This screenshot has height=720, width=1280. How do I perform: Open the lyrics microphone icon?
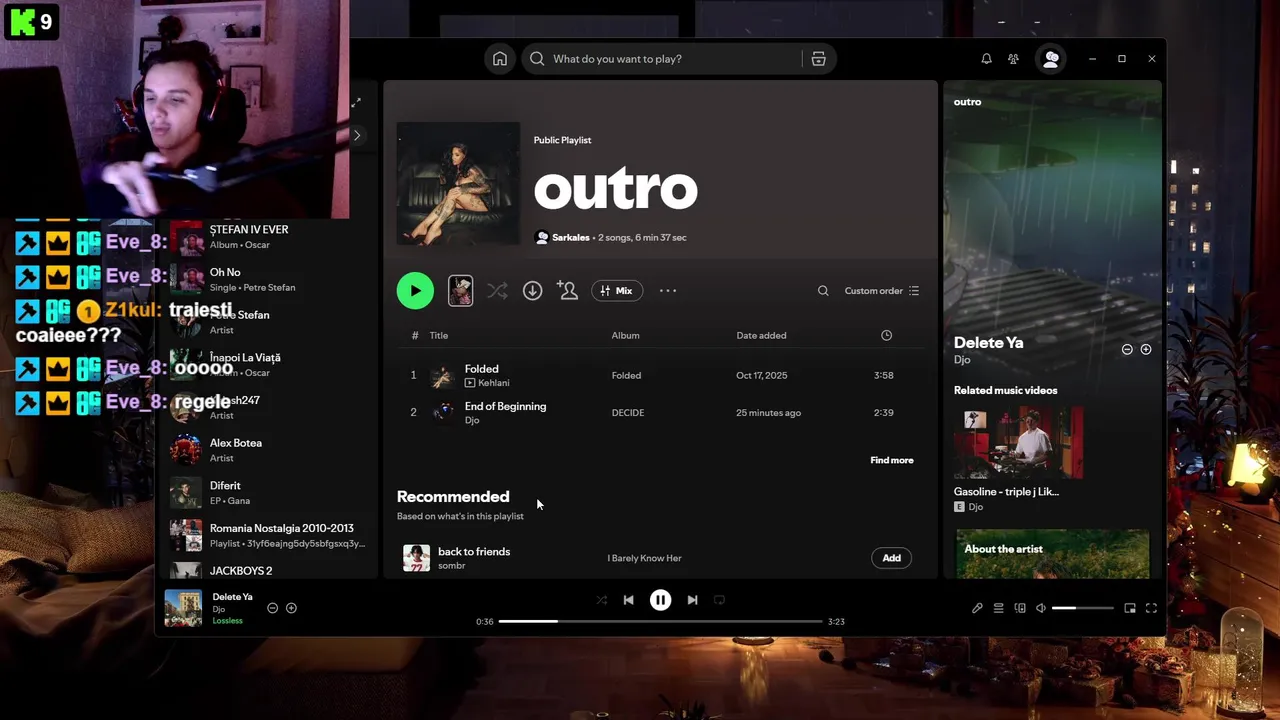click(x=977, y=608)
